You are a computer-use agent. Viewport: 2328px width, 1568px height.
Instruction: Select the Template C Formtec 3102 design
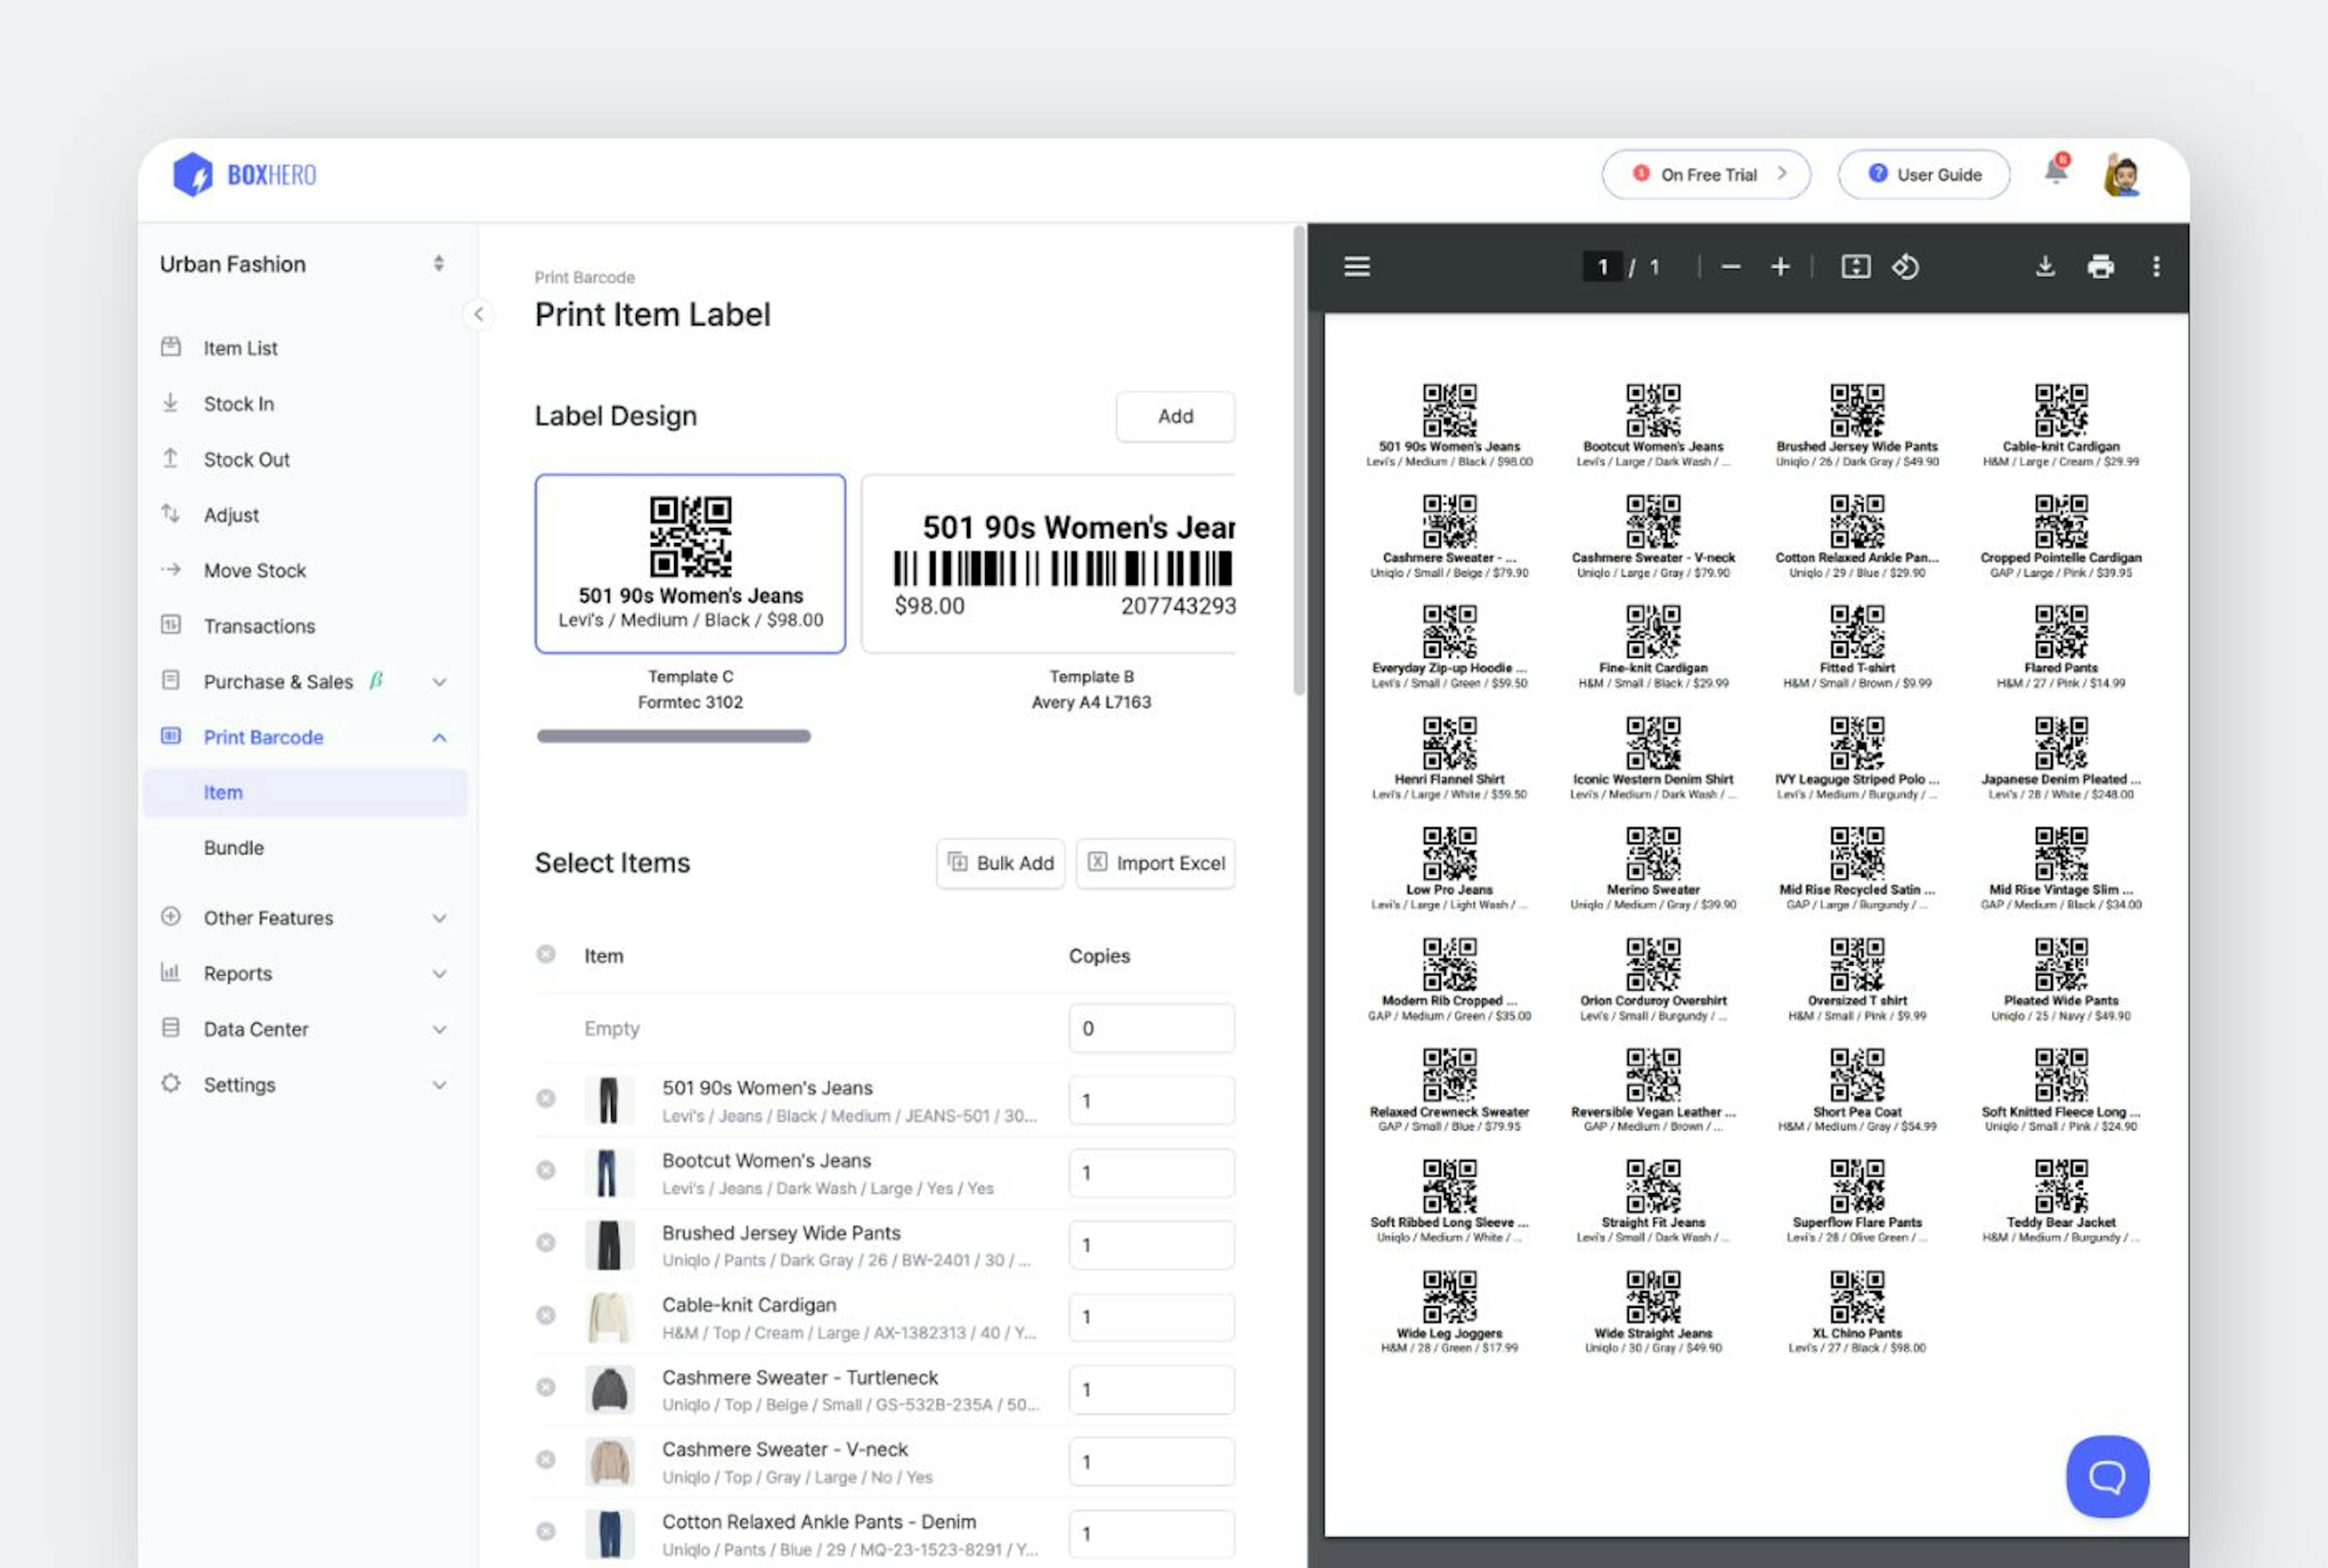[x=690, y=564]
